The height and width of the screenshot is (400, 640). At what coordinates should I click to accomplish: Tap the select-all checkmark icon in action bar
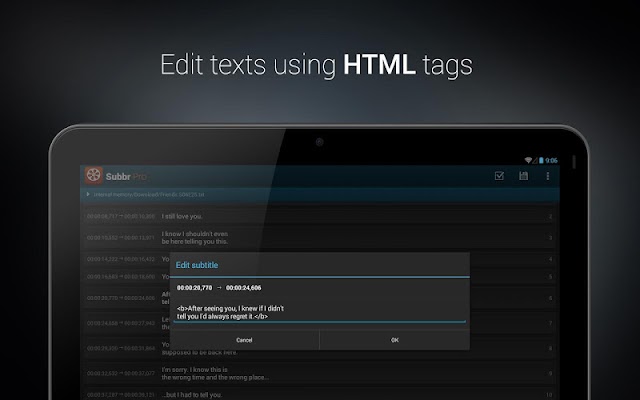pos(499,176)
